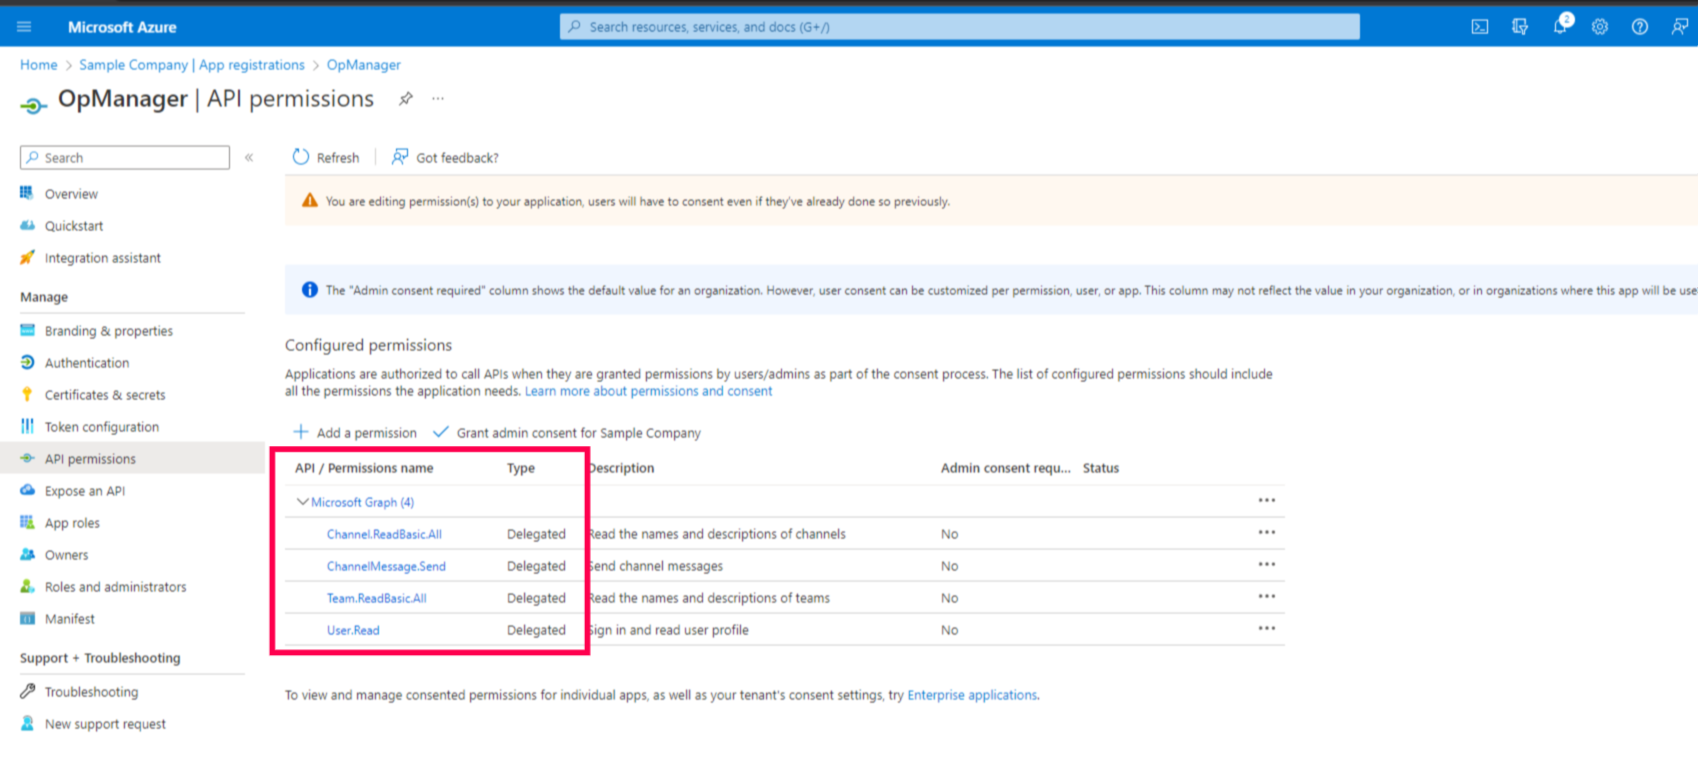Click the OpManager app icon beside the title
Viewport: 1698px width, 760px height.
click(33, 105)
